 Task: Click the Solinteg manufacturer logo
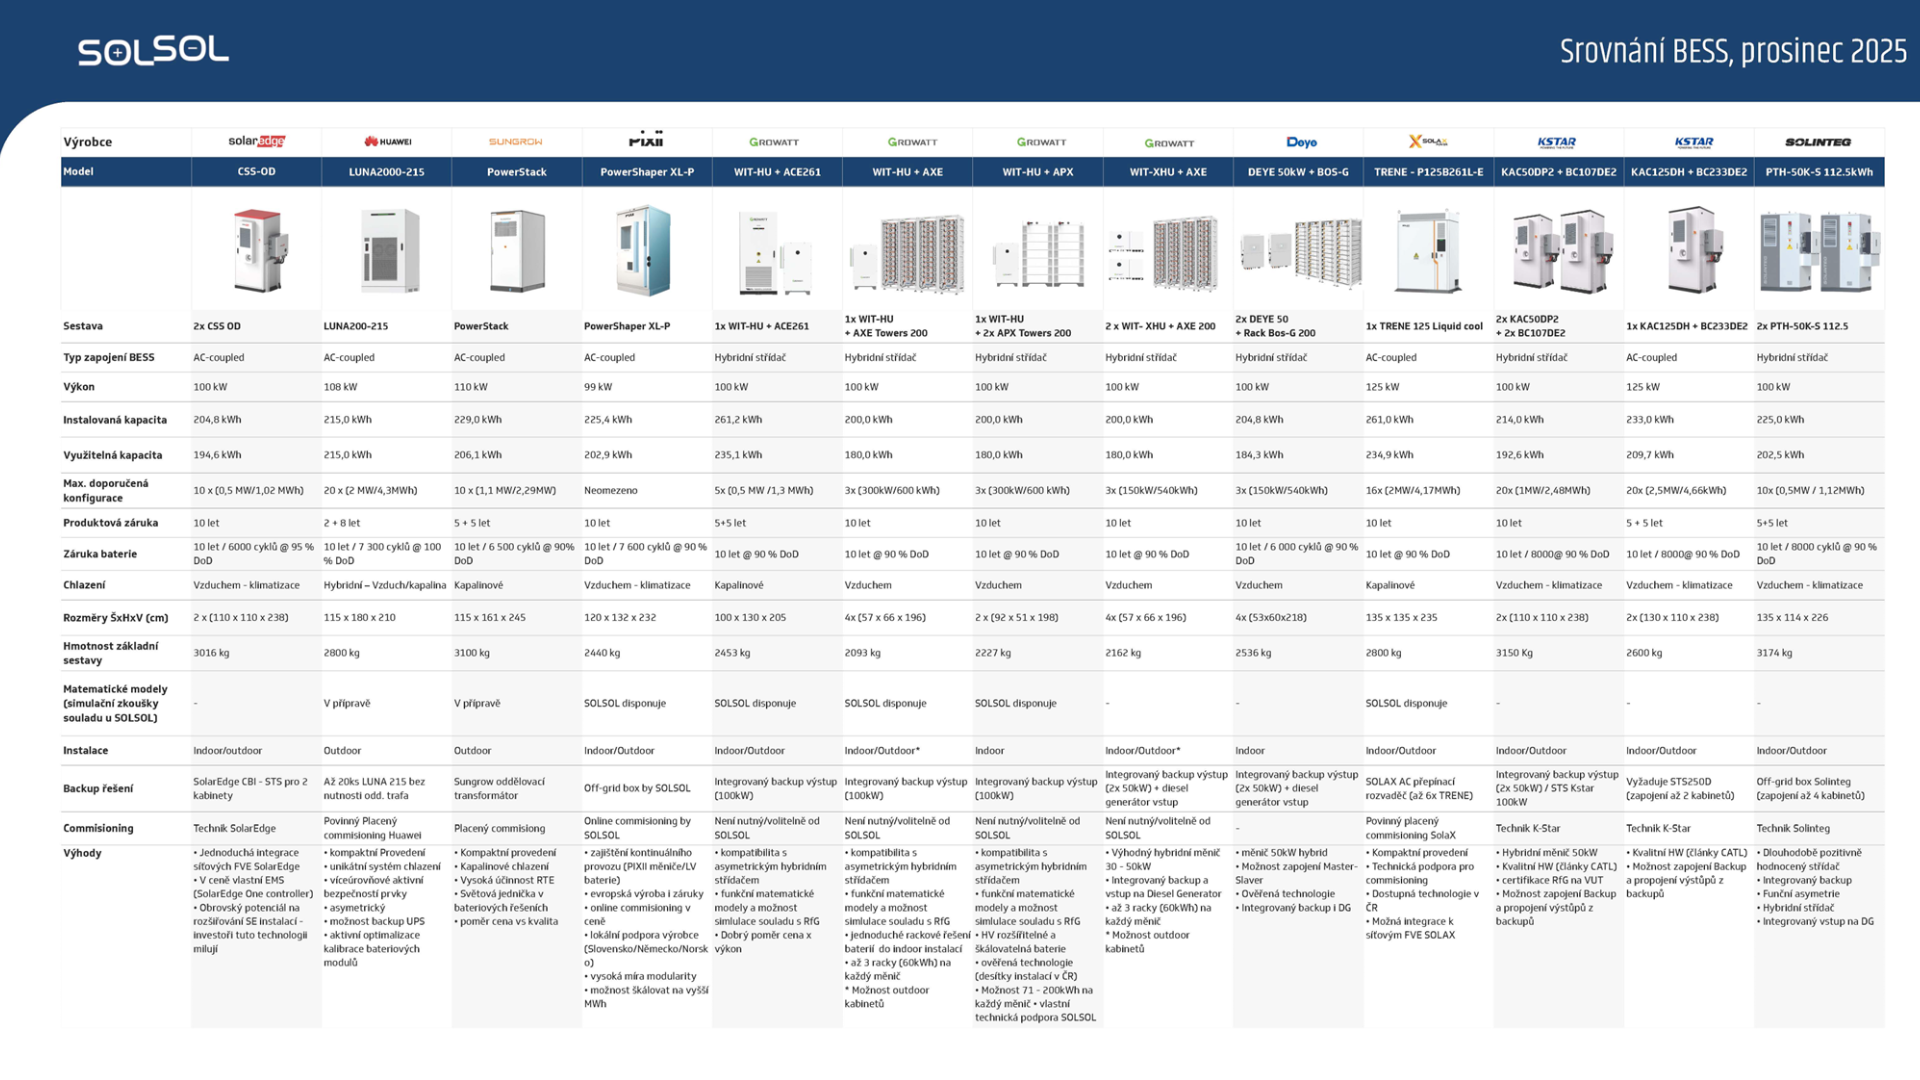pyautogui.click(x=1818, y=142)
